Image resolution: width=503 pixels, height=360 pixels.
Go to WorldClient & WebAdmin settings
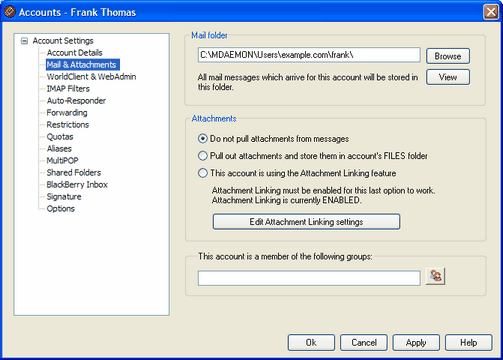pyautogui.click(x=91, y=77)
